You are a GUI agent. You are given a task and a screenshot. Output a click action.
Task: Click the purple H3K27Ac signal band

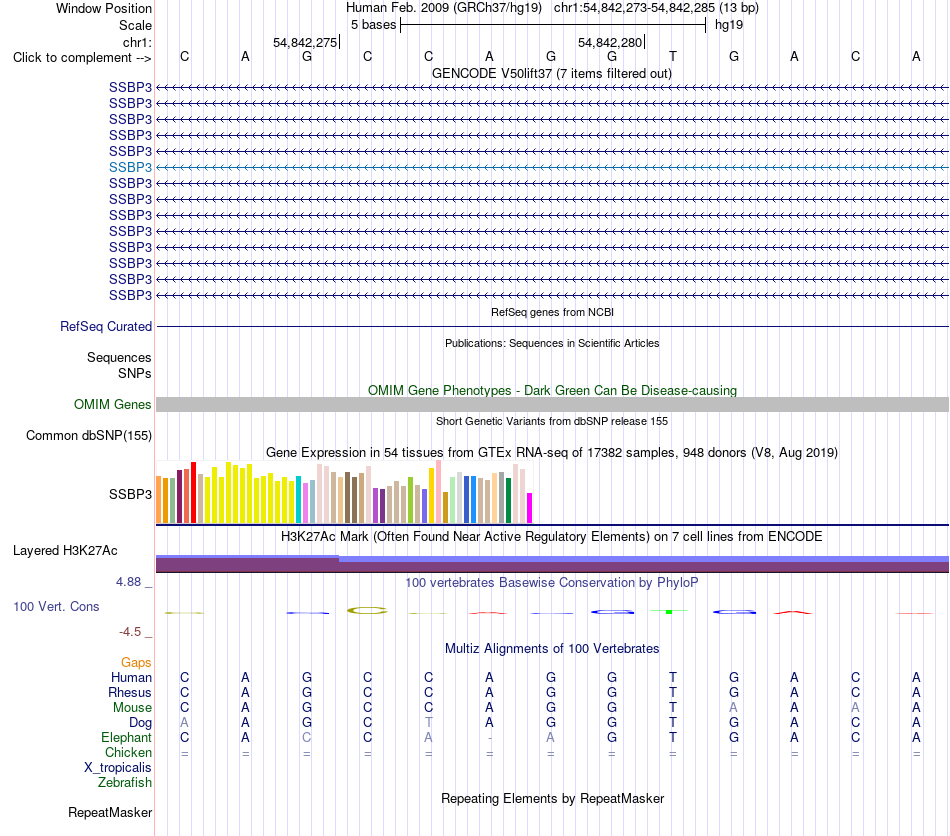pos(552,566)
